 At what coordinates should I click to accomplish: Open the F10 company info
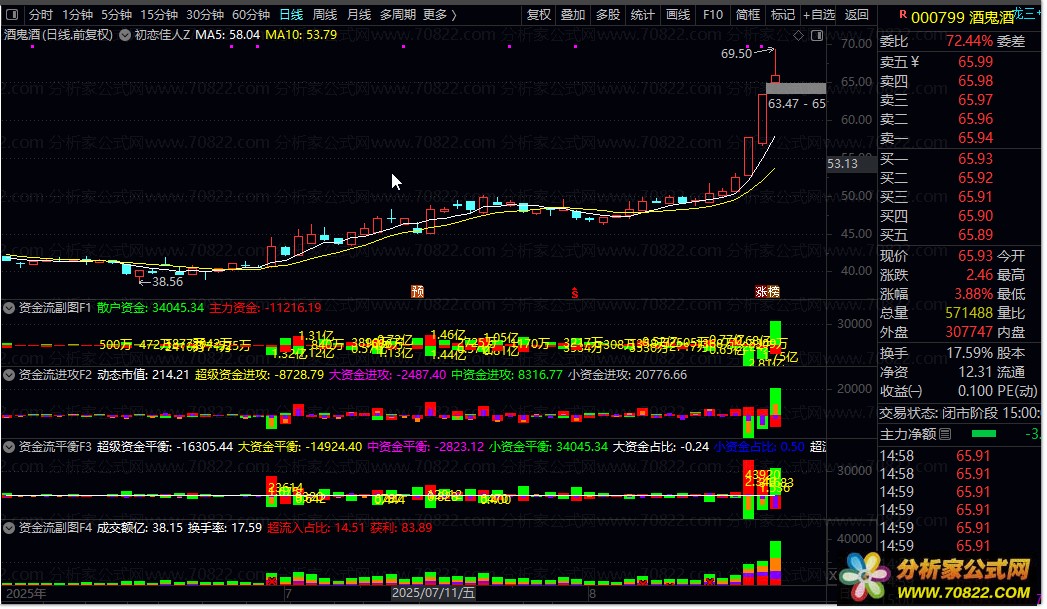click(712, 15)
